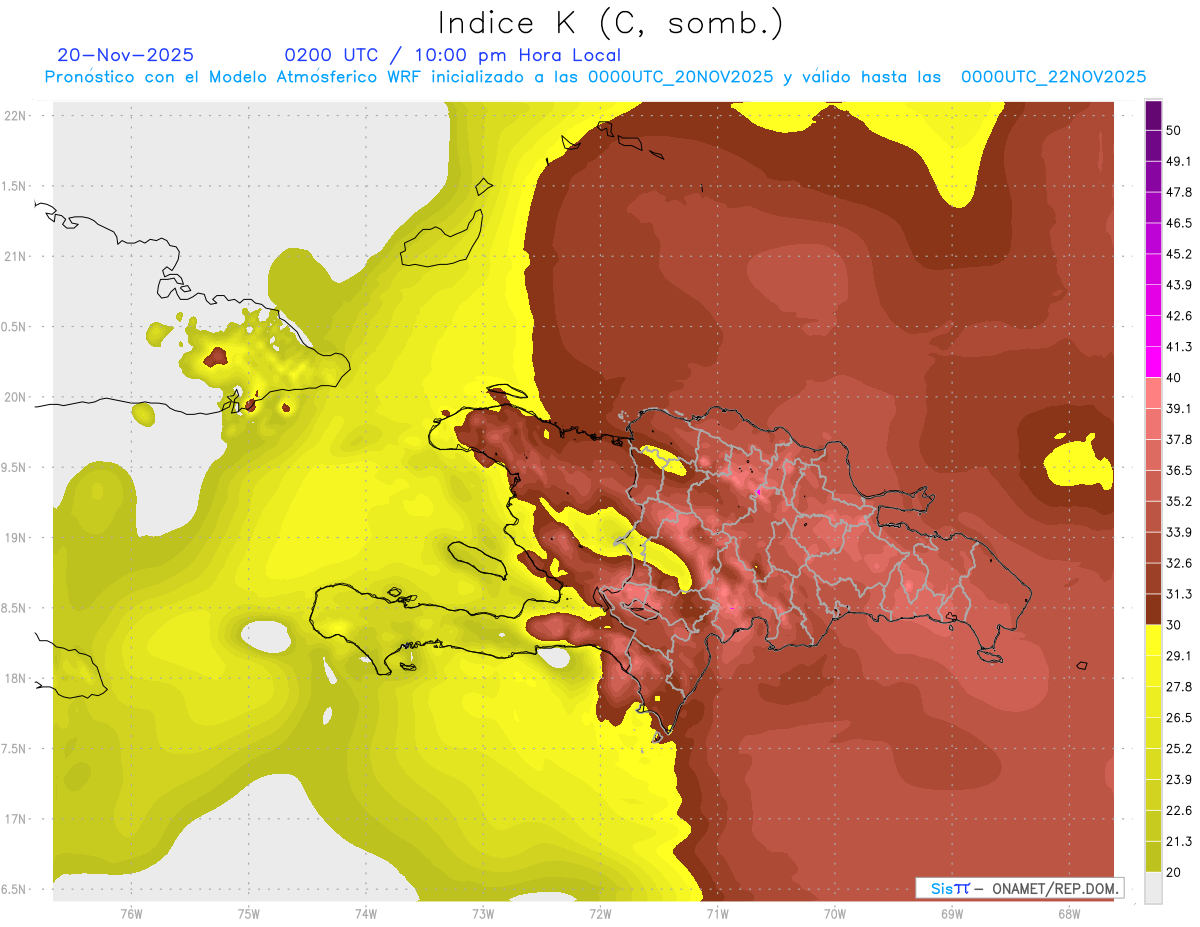This screenshot has width=1200, height=927.
Task: Click the '43.9' colorbar value
Action: point(1180,285)
